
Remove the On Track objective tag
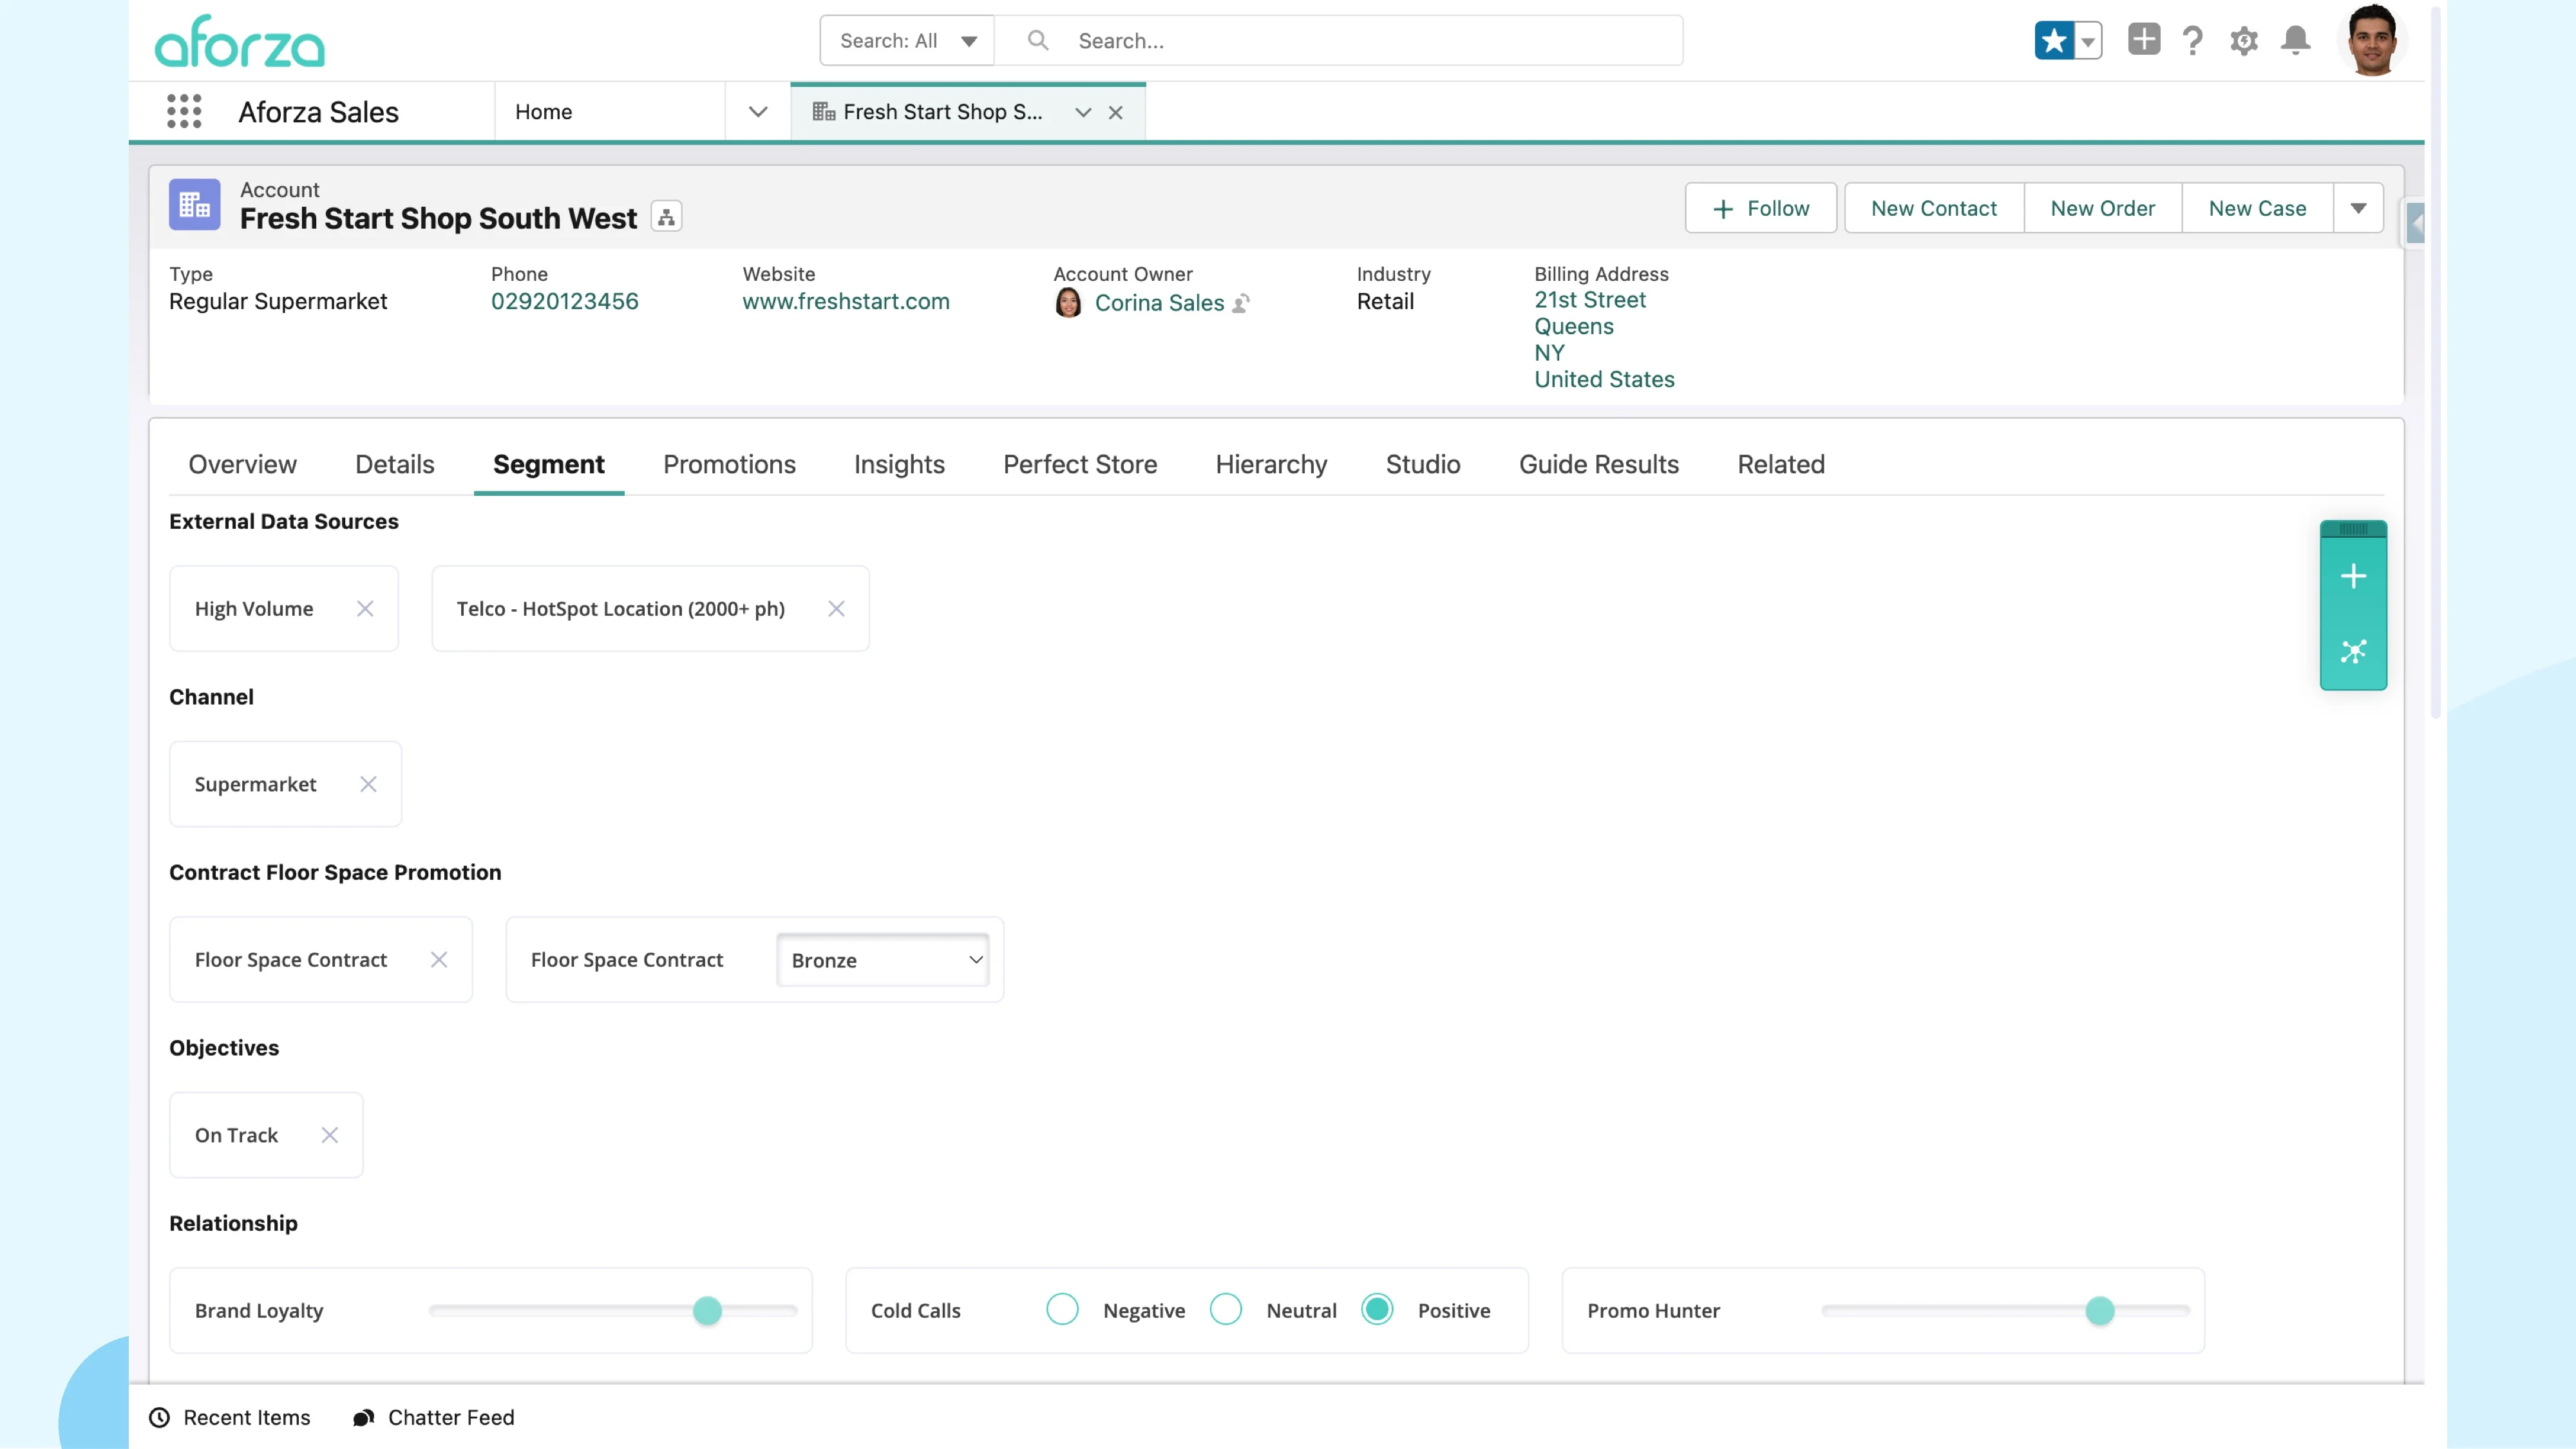(x=330, y=1135)
